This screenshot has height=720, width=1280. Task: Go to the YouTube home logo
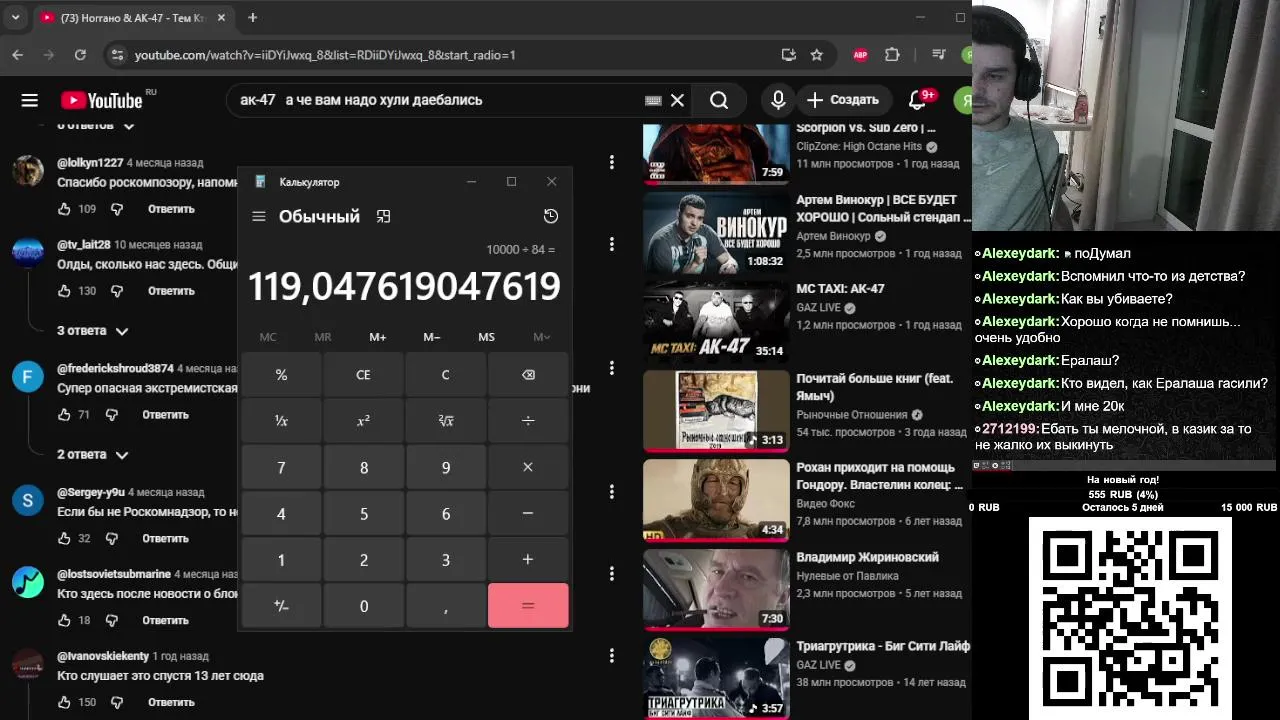102,100
